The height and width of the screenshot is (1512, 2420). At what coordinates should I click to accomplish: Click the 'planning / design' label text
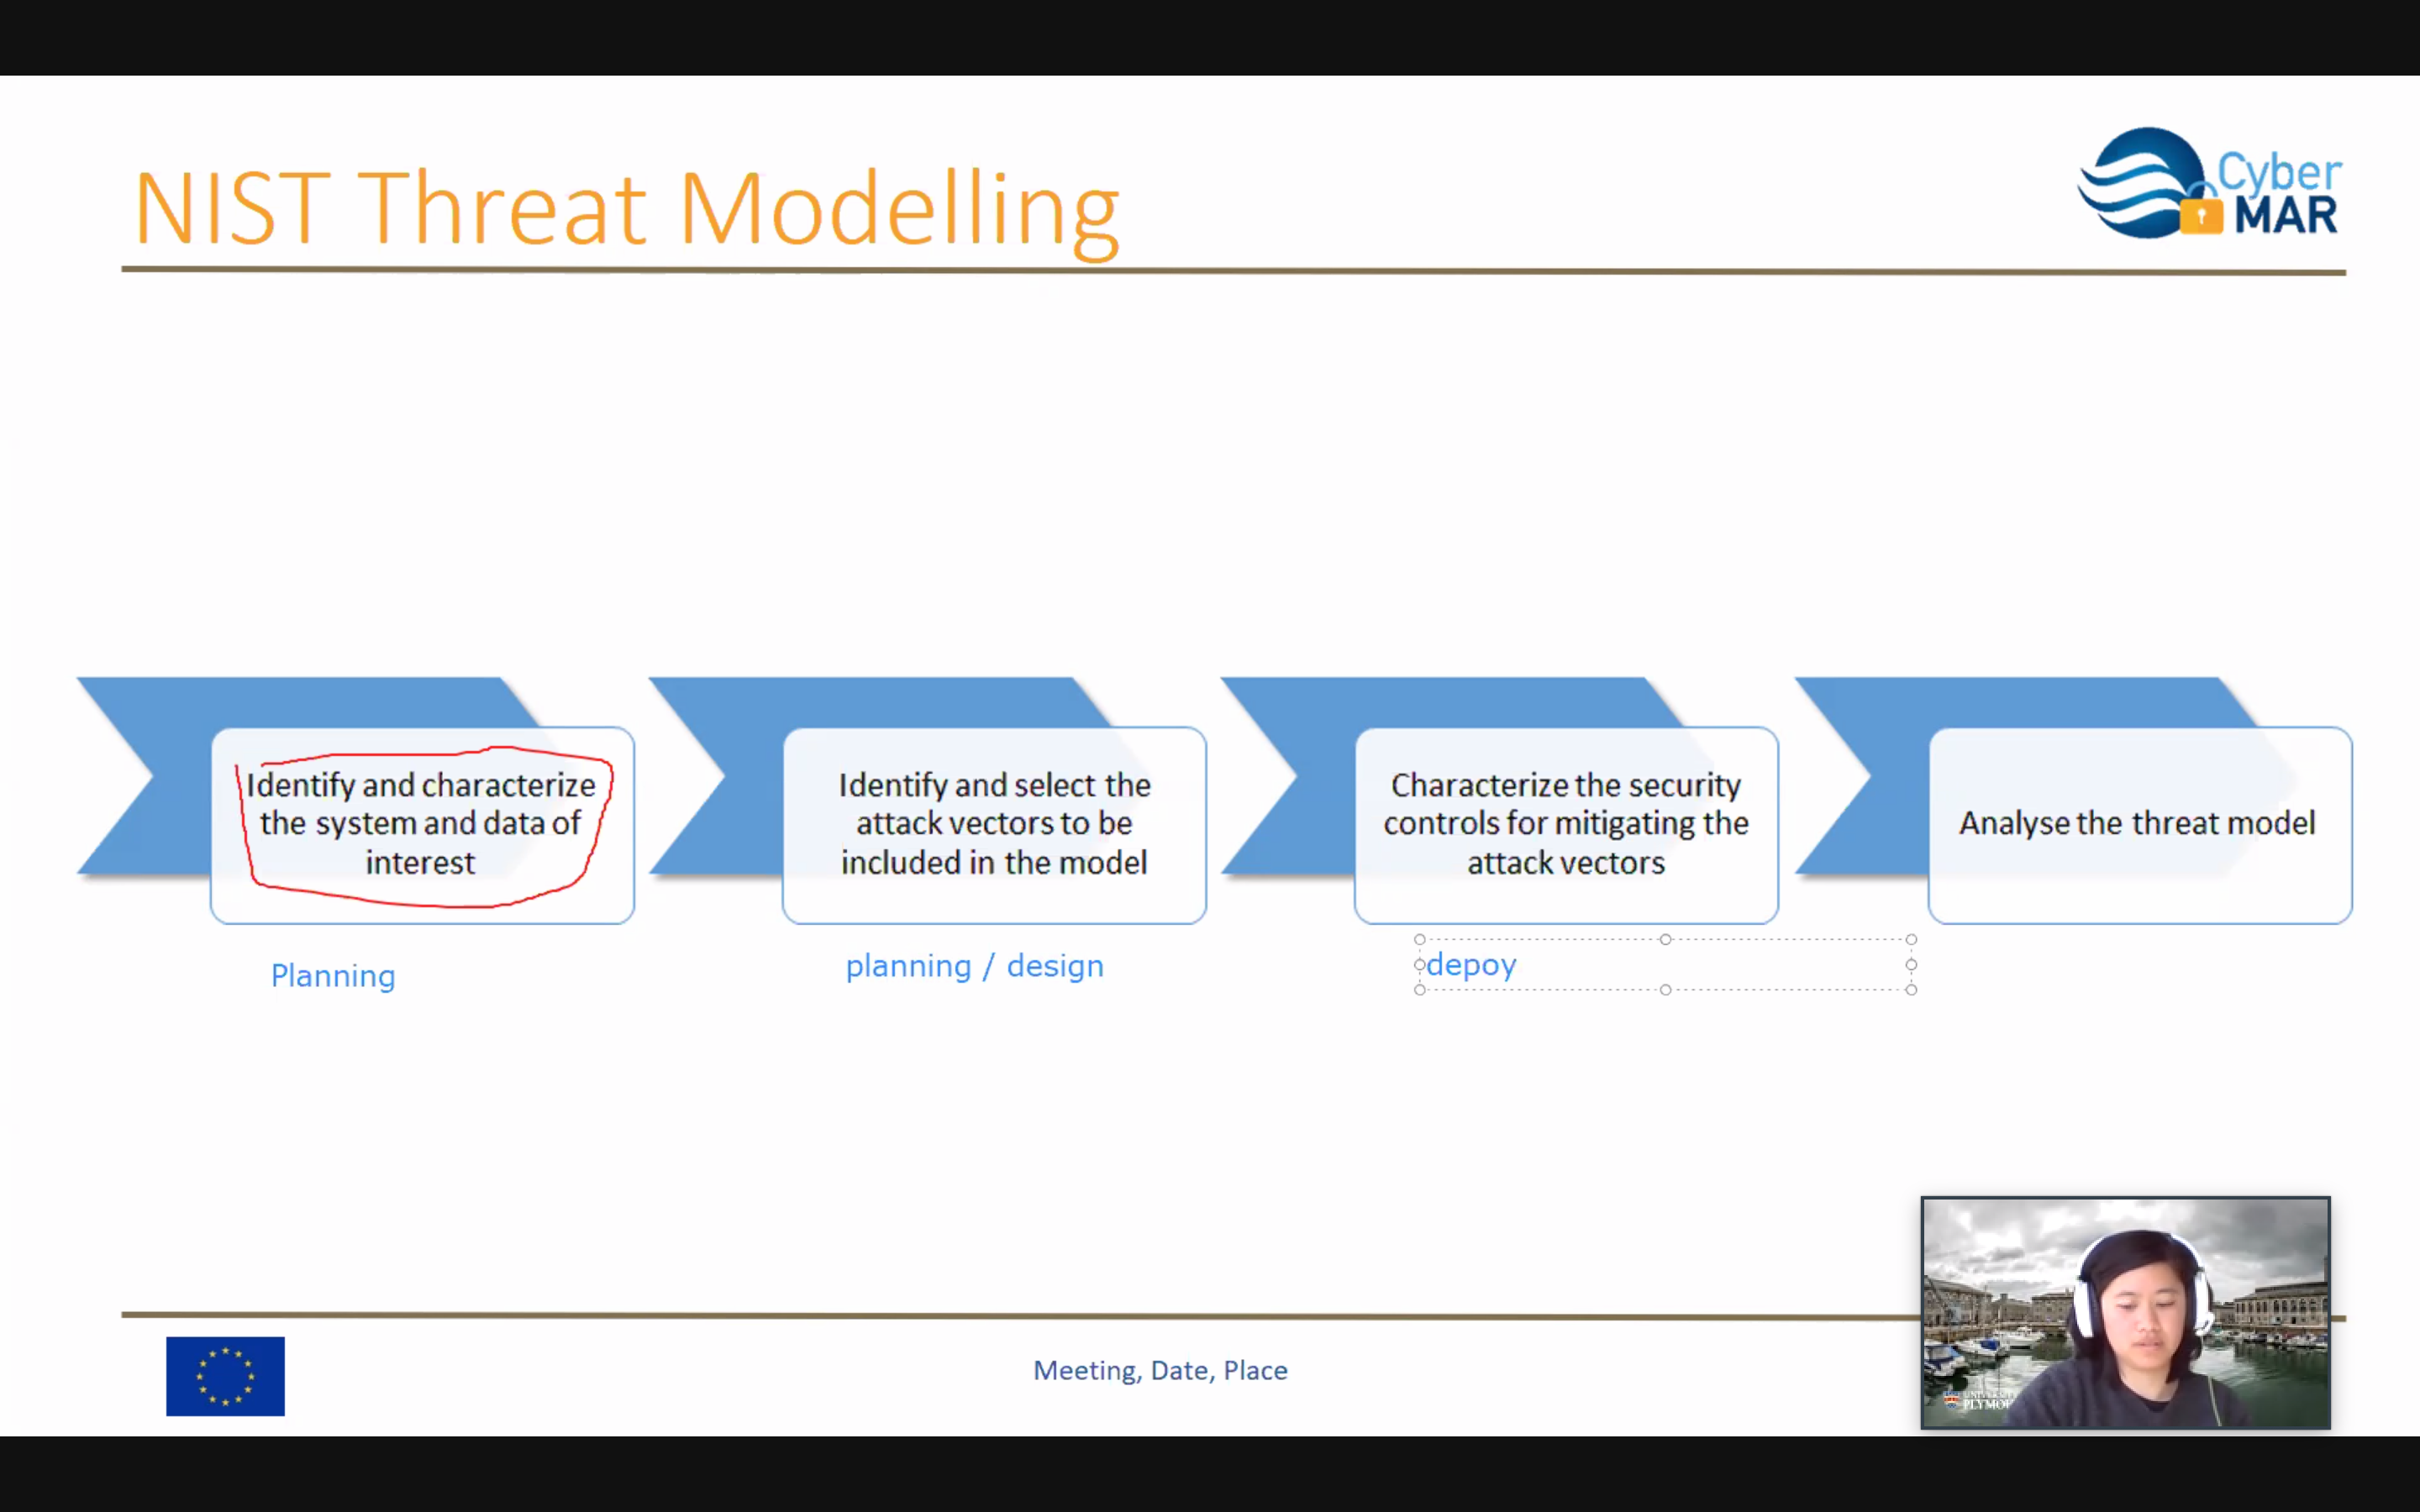tap(974, 966)
